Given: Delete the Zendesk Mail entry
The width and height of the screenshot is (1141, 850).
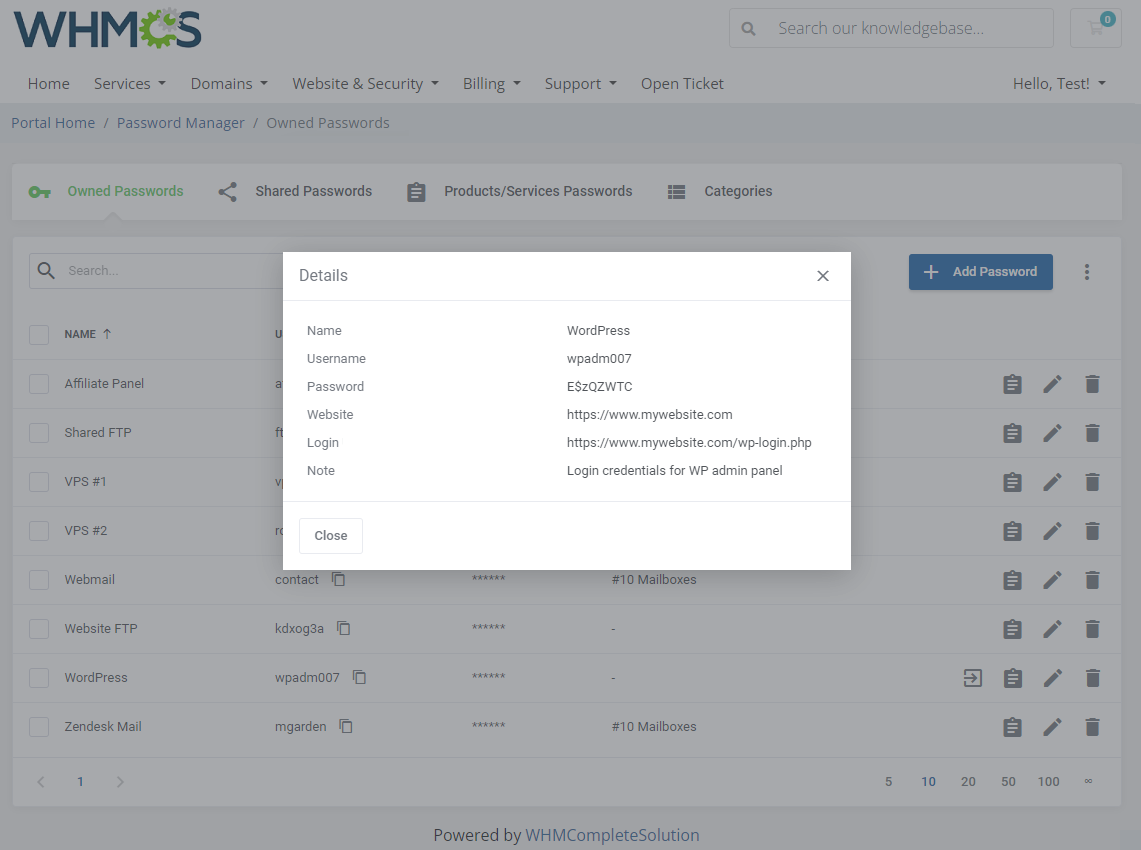Looking at the screenshot, I should pyautogui.click(x=1092, y=727).
